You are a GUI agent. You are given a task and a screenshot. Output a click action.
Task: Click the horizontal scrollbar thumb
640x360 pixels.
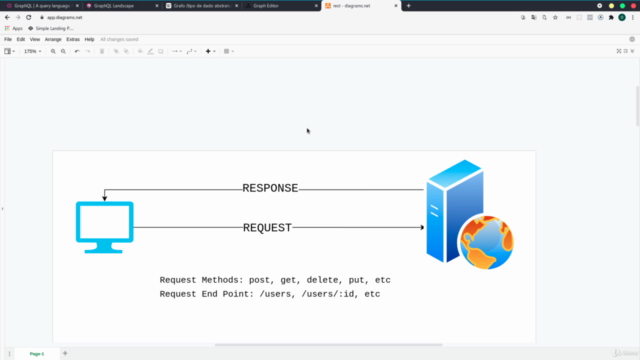(x=329, y=344)
